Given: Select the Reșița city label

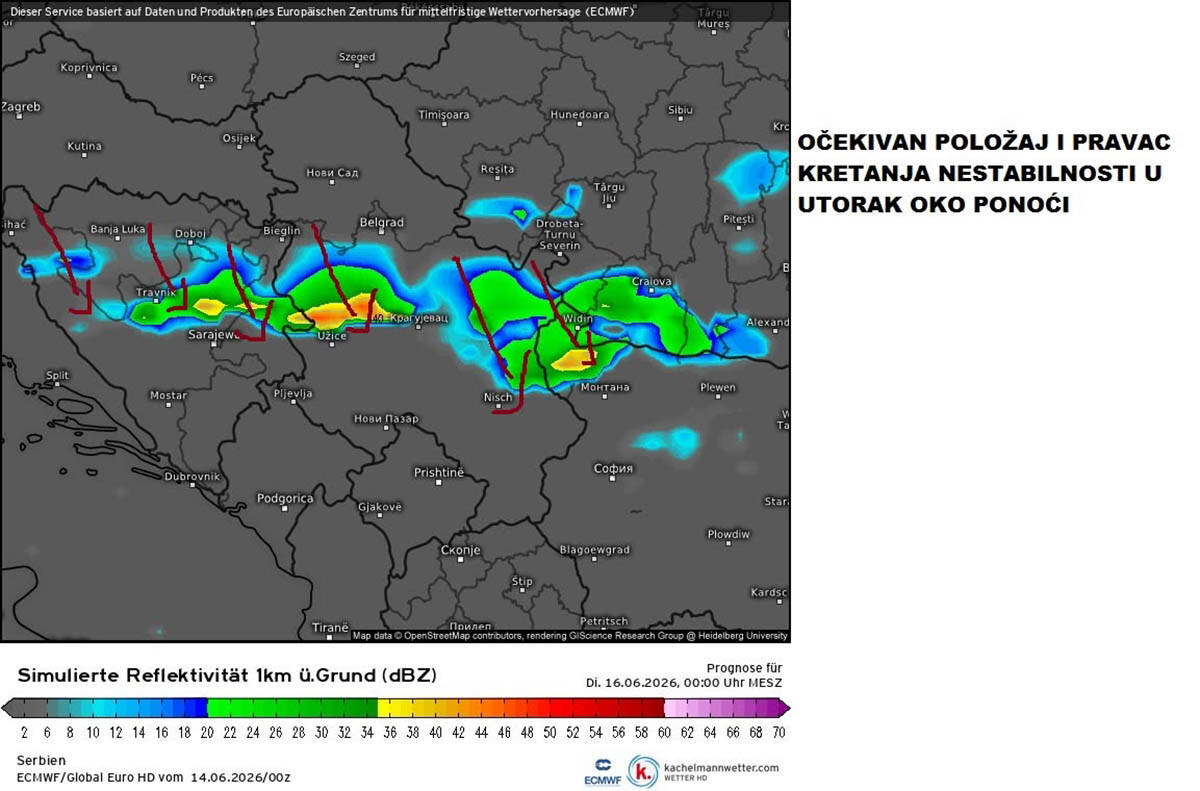Looking at the screenshot, I should 497,169.
